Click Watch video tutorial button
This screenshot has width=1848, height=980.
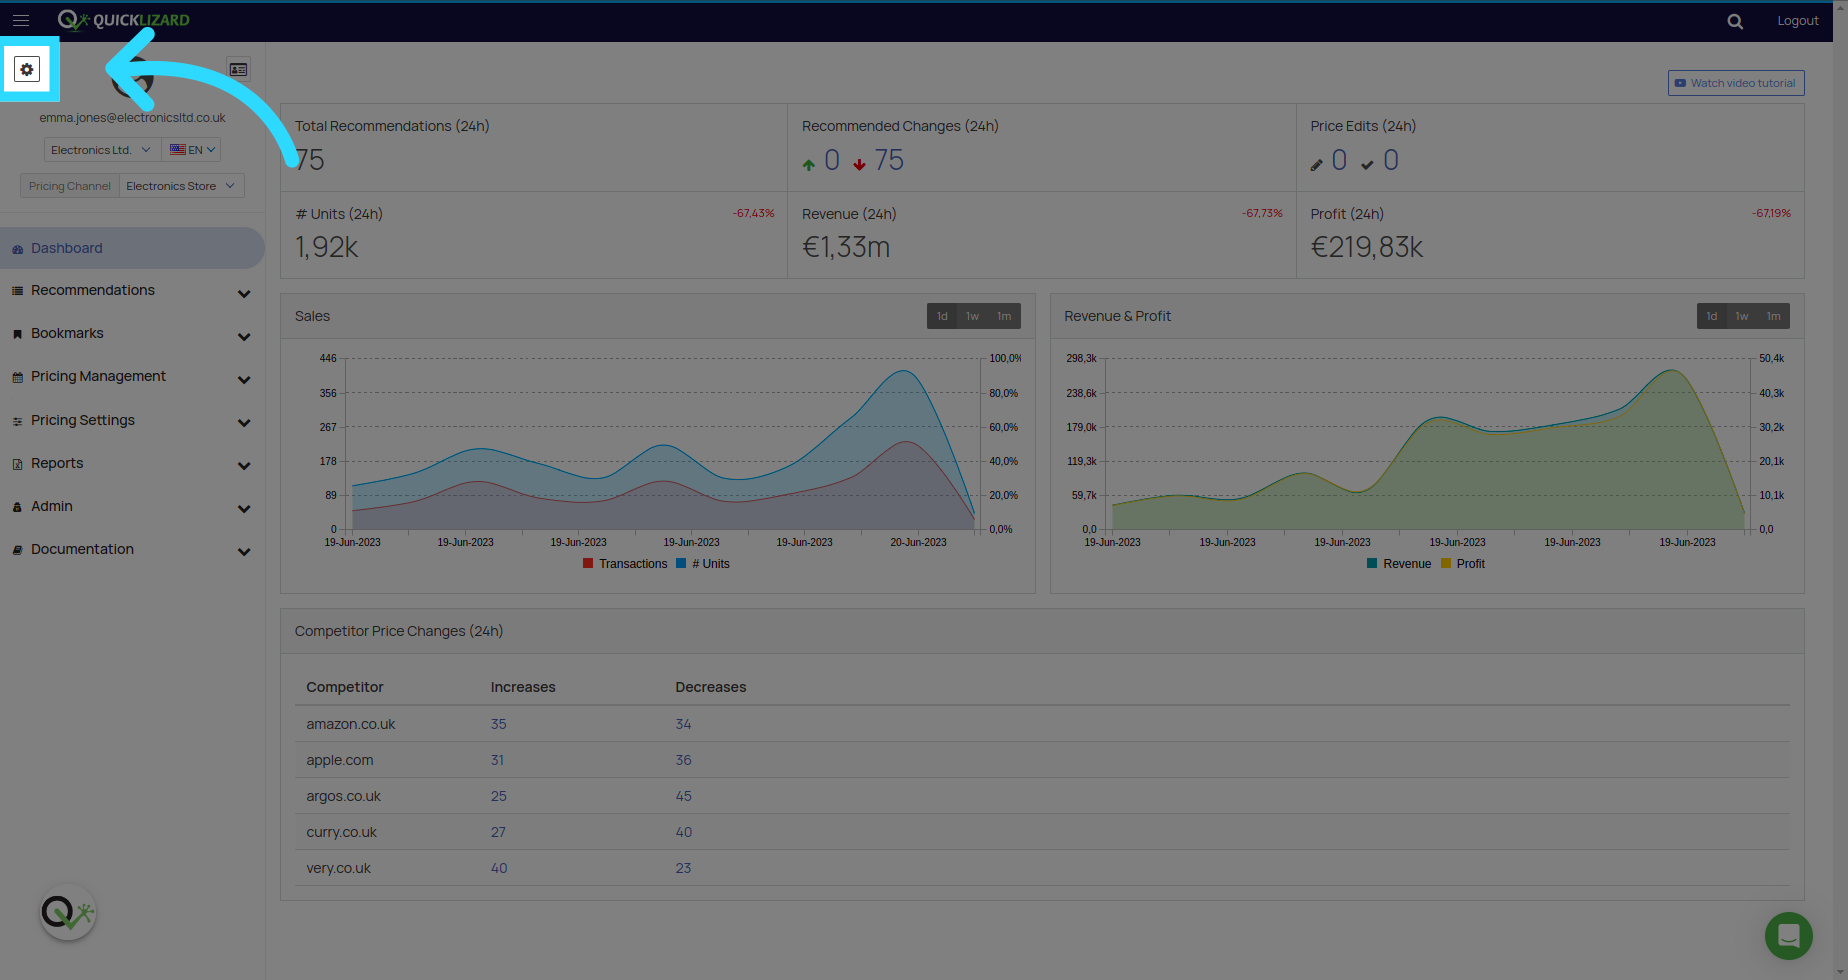tap(1736, 83)
